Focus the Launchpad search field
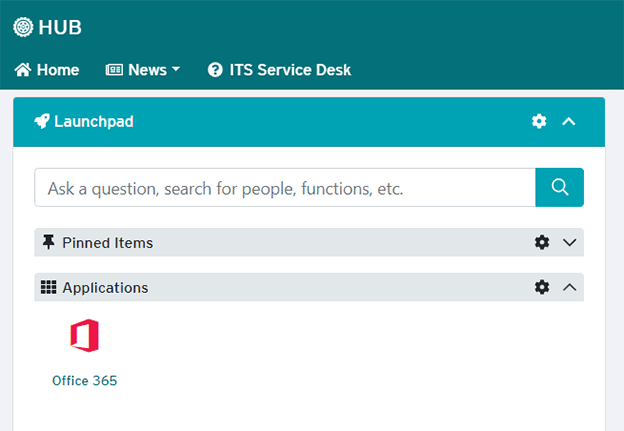Image resolution: width=624 pixels, height=431 pixels. [x=285, y=187]
